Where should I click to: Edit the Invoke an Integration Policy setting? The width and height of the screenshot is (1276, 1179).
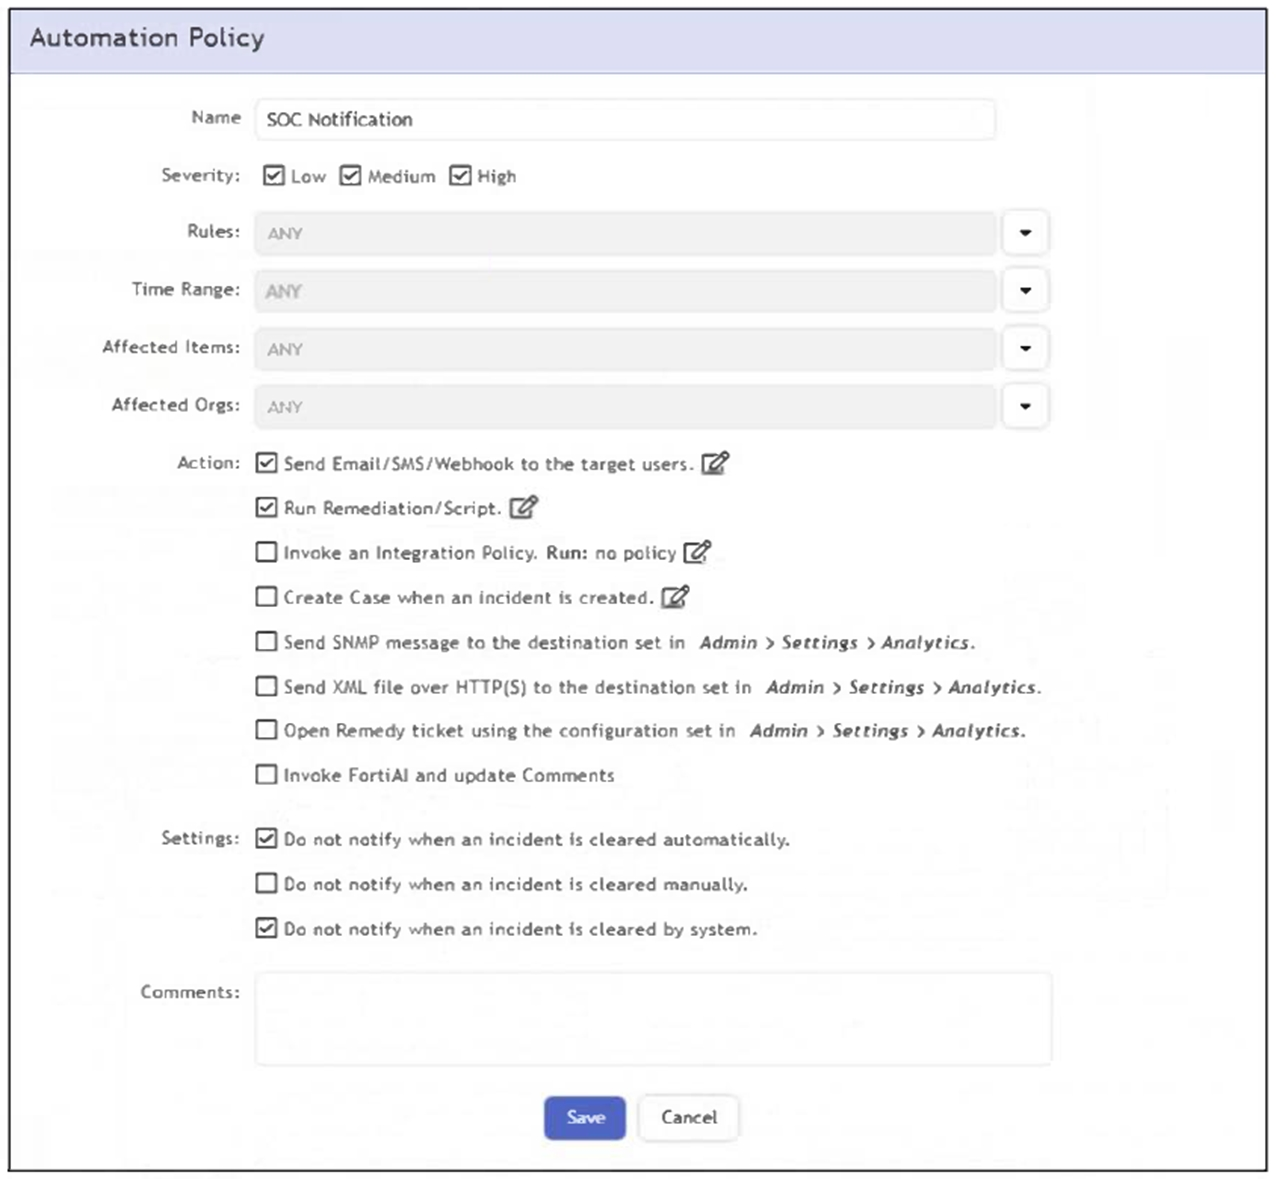(696, 552)
